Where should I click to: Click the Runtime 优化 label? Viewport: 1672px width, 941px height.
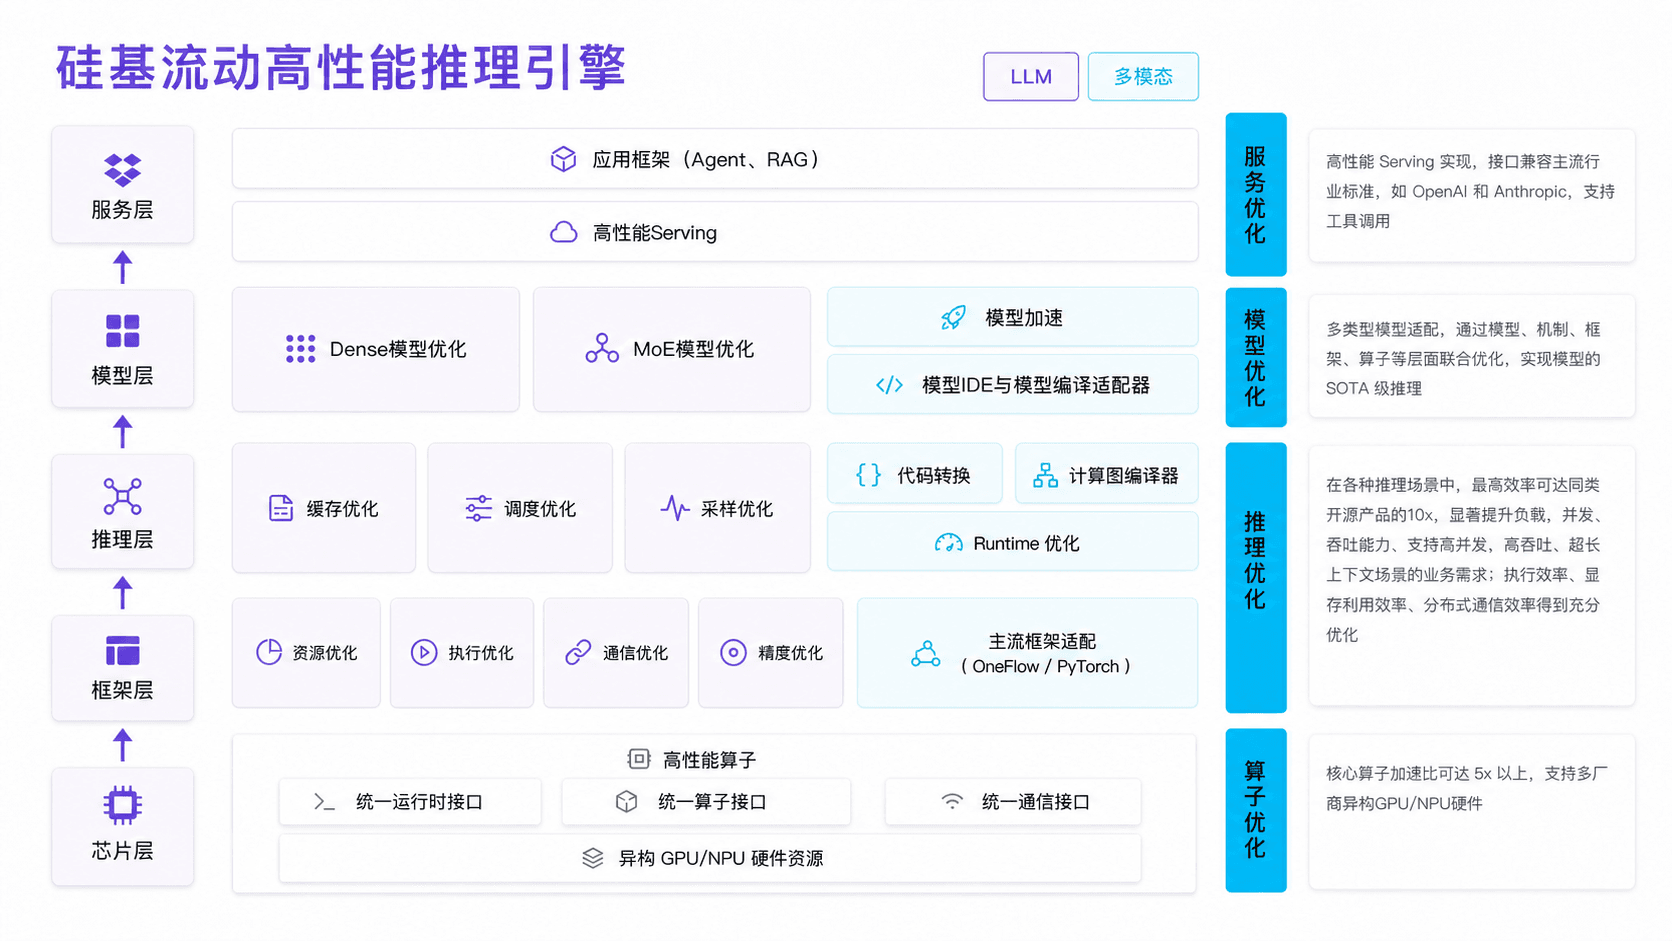click(x=1026, y=544)
